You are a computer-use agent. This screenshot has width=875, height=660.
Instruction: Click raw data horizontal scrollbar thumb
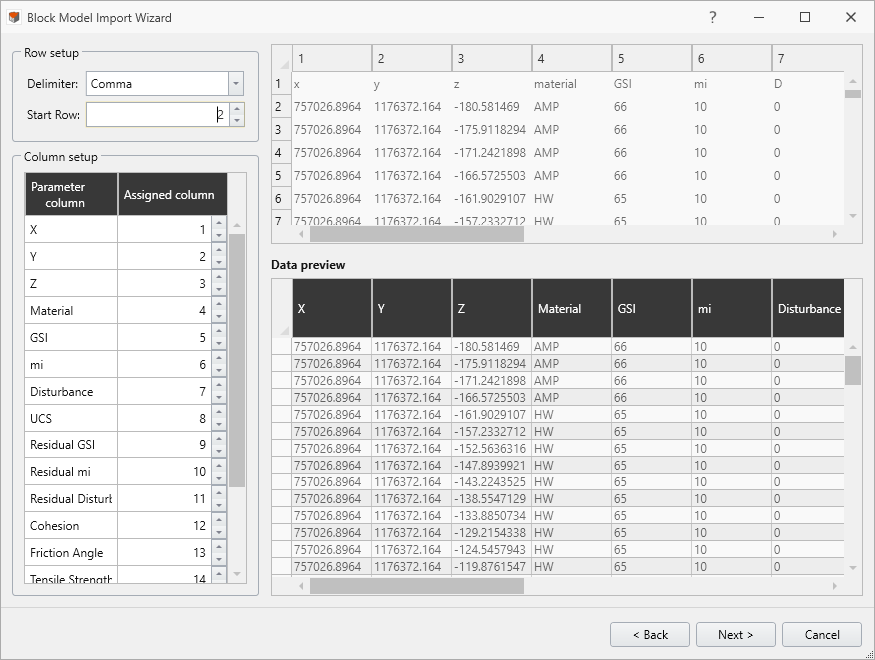pyautogui.click(x=417, y=234)
